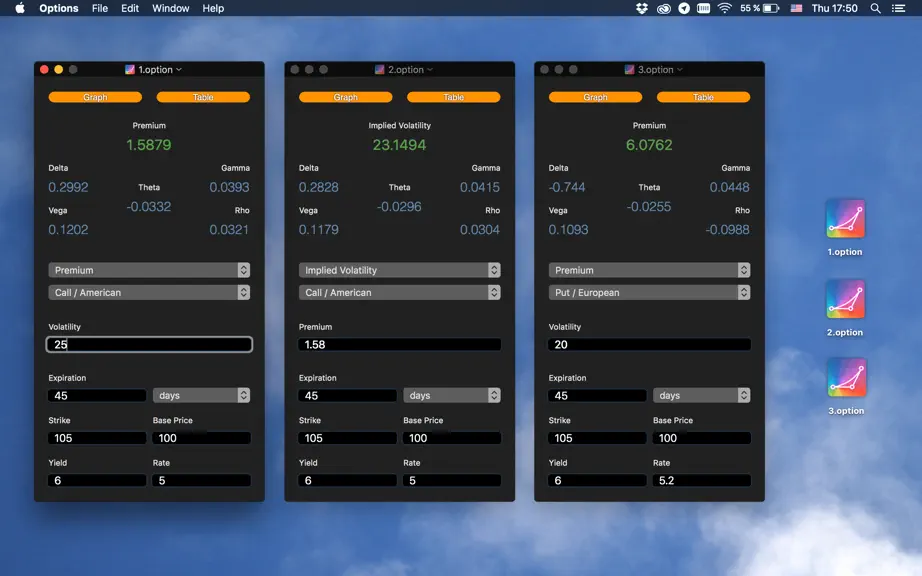The height and width of the screenshot is (576, 922).
Task: Open the Wi-Fi status icon
Action: click(x=724, y=8)
